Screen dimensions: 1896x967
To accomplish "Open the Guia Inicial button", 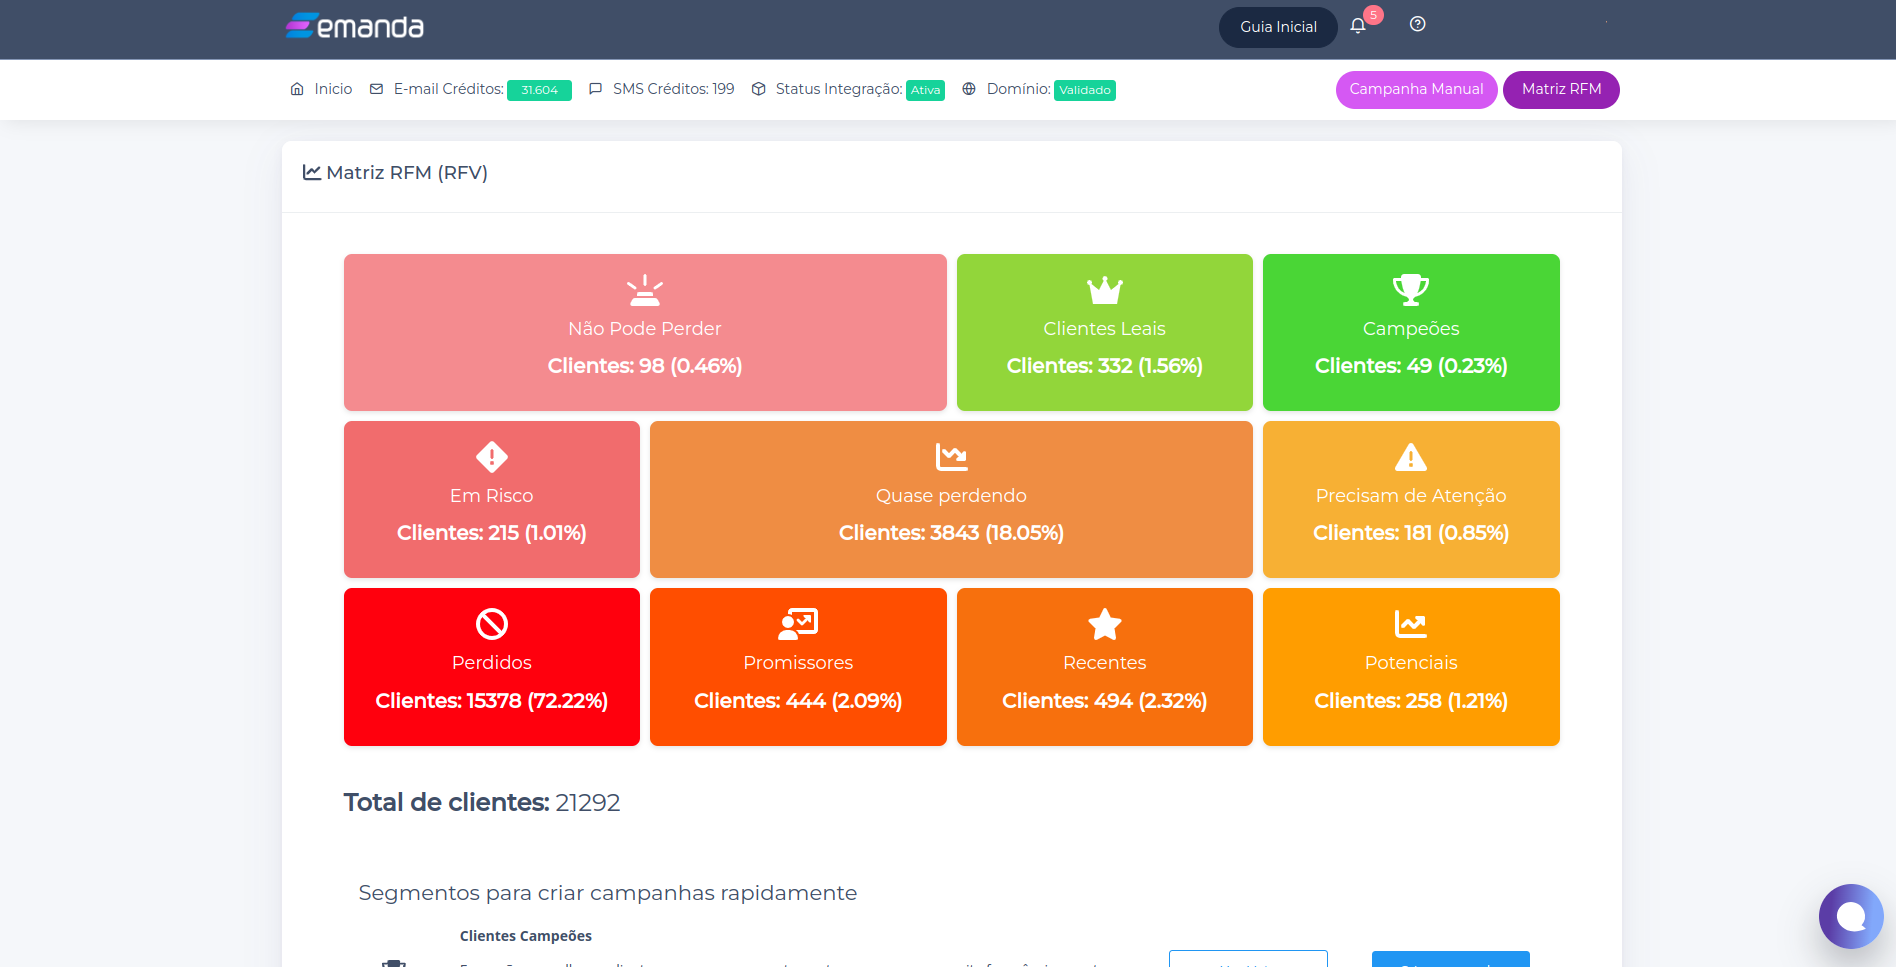I will [1278, 27].
